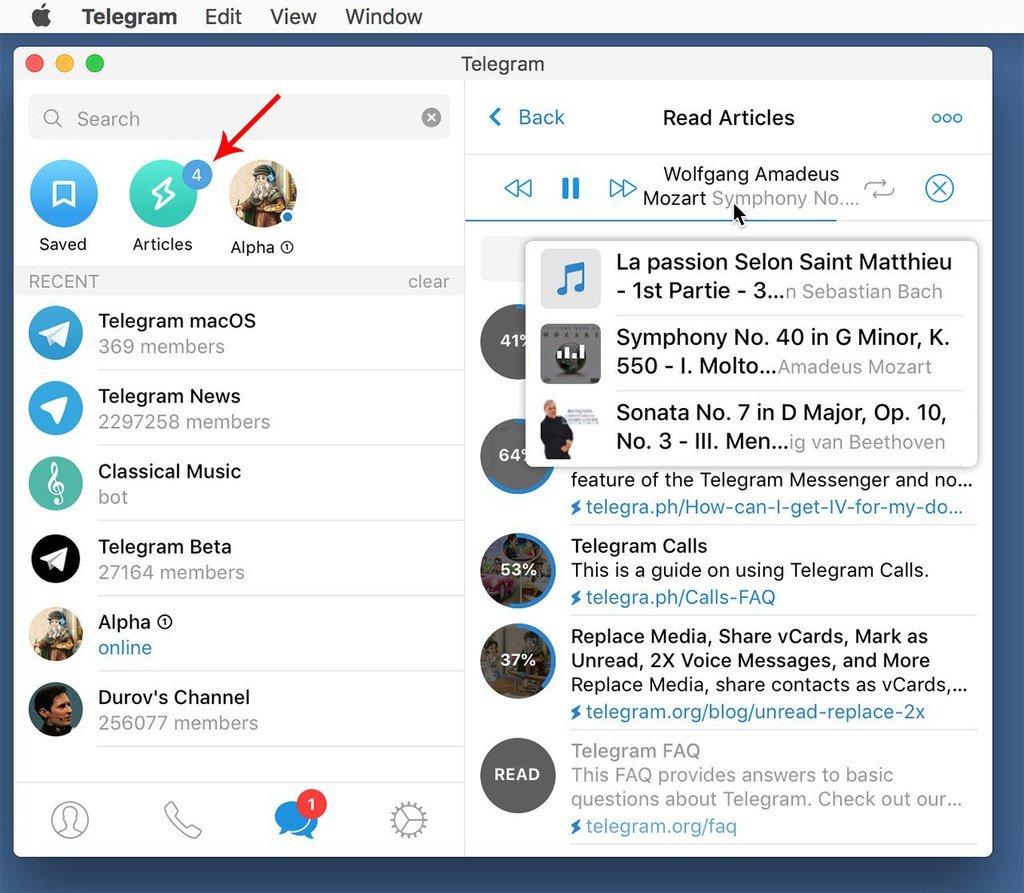Open the three-dot more options menu
Image resolution: width=1024 pixels, height=893 pixels.
pos(947,118)
